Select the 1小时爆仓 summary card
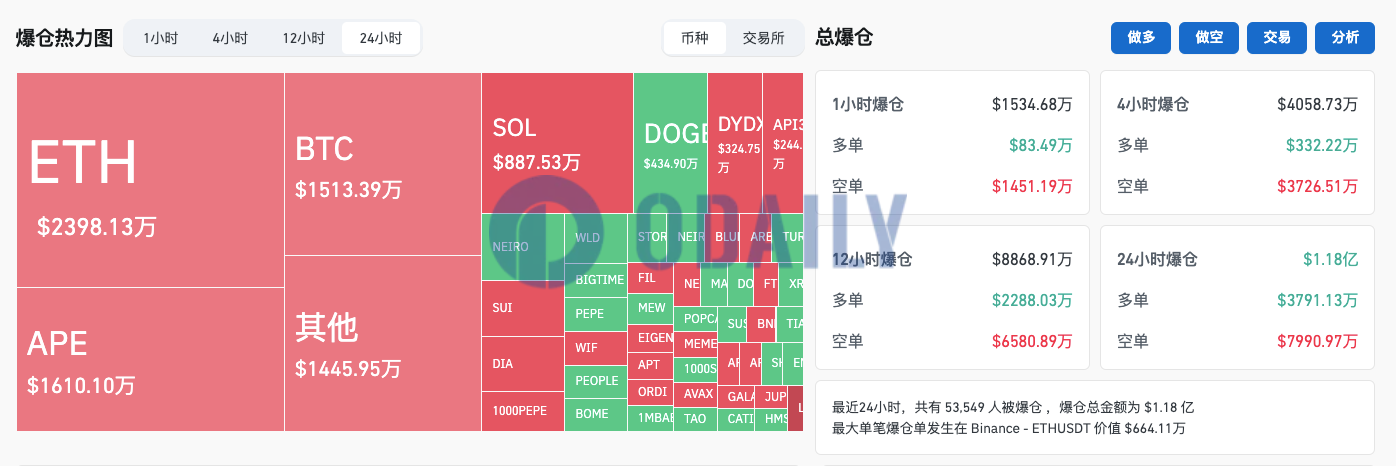The height and width of the screenshot is (466, 1396). point(952,142)
